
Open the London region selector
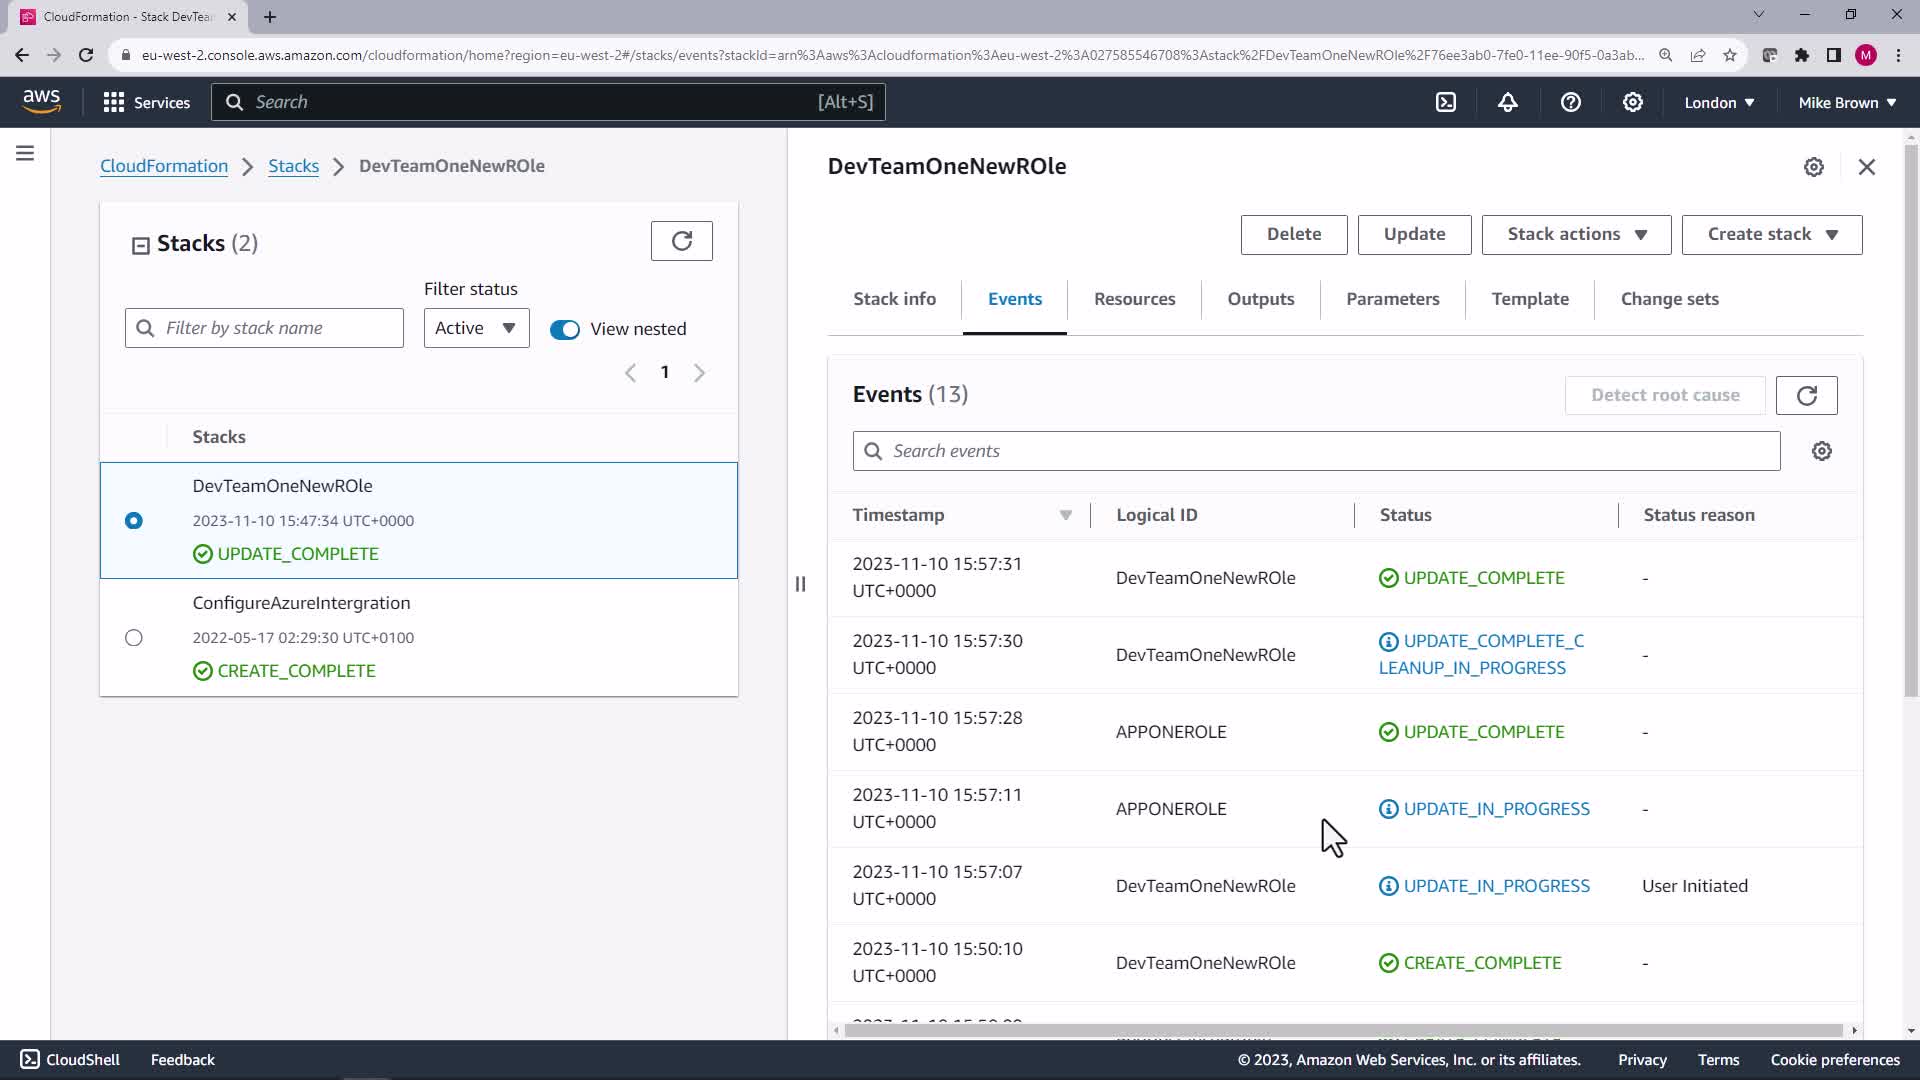[1719, 102]
